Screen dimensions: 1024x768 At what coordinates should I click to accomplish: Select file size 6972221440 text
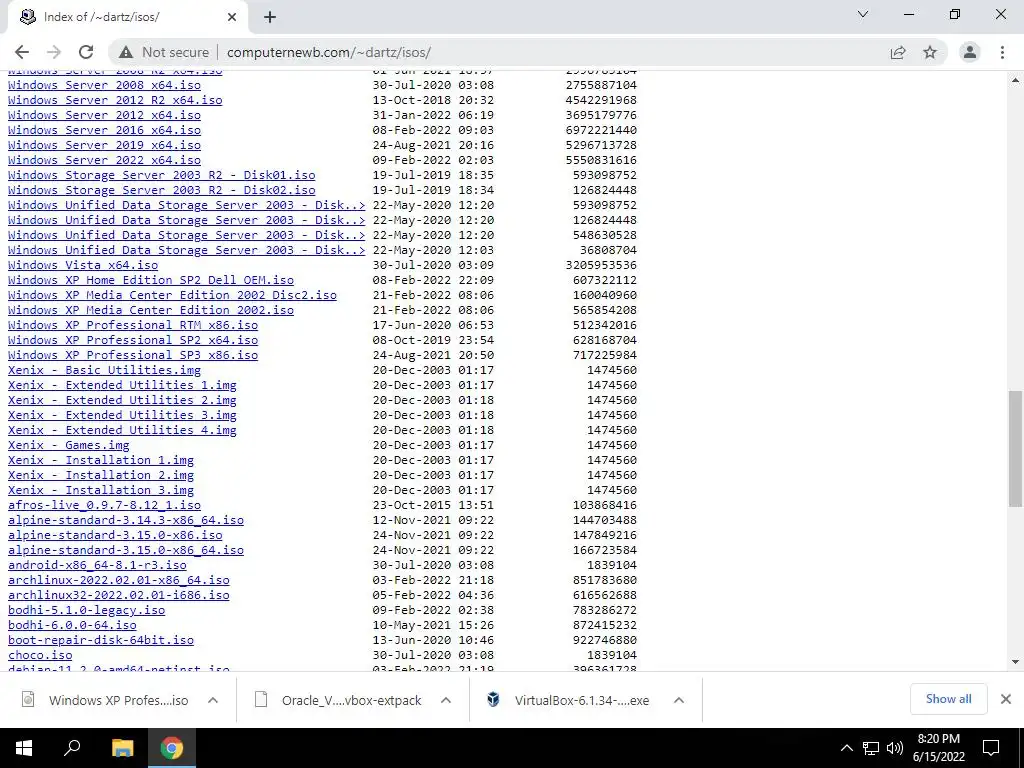tap(601, 130)
